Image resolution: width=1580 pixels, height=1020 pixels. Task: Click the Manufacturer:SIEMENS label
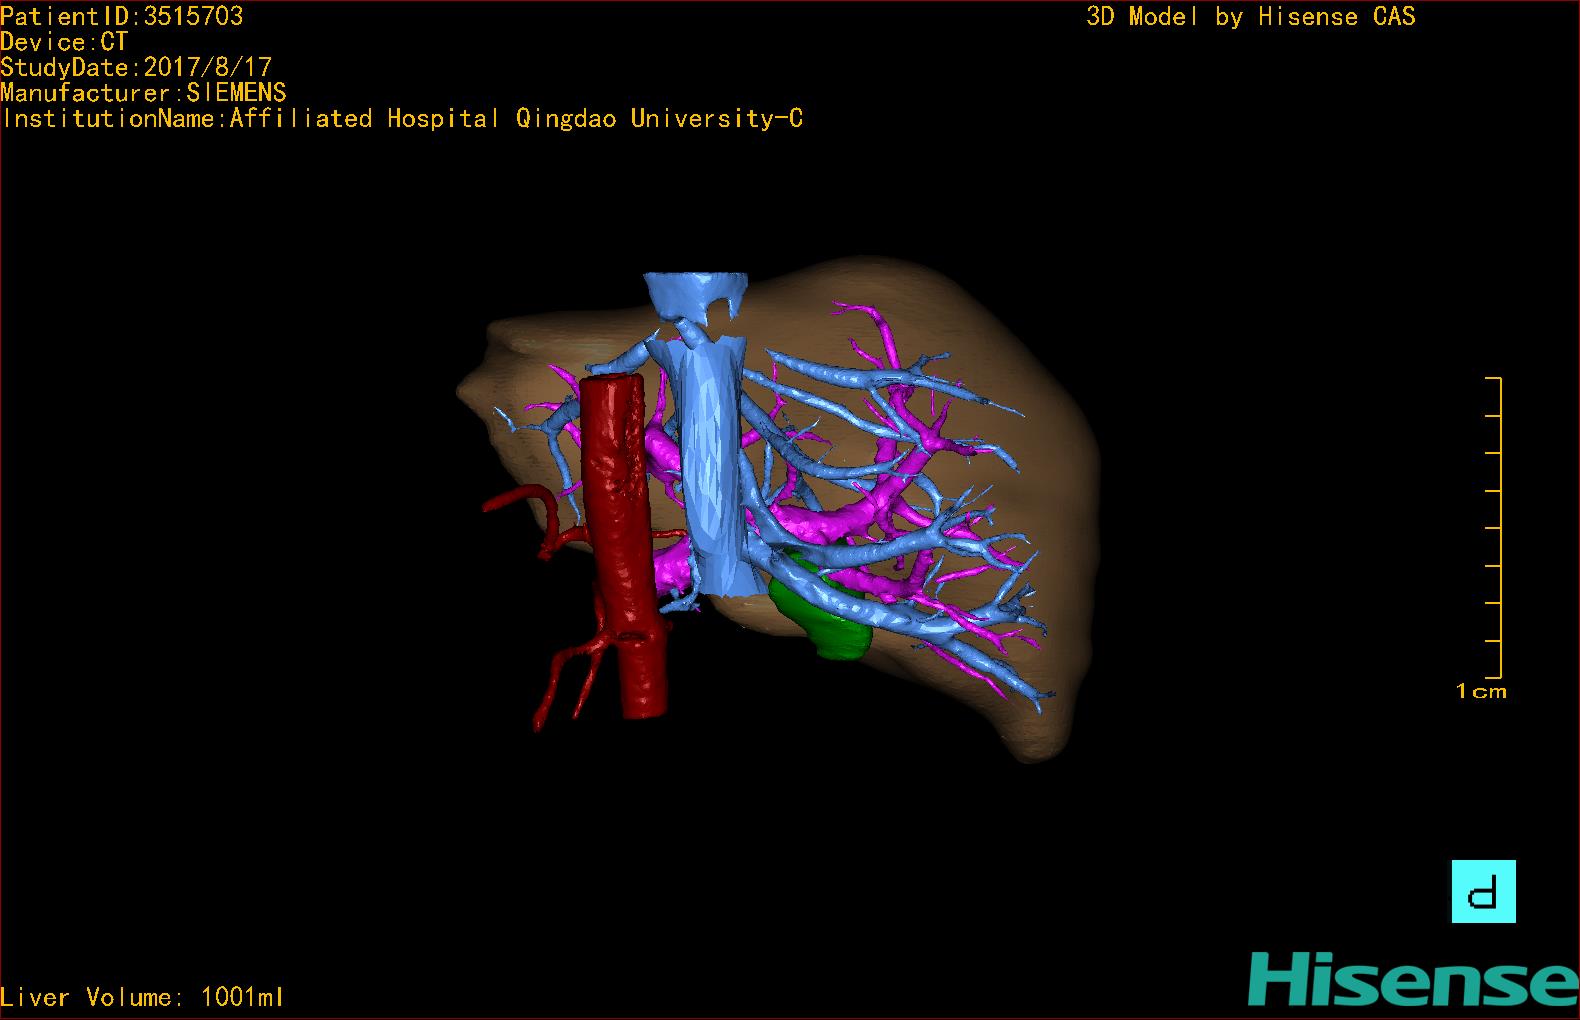pyautogui.click(x=144, y=93)
